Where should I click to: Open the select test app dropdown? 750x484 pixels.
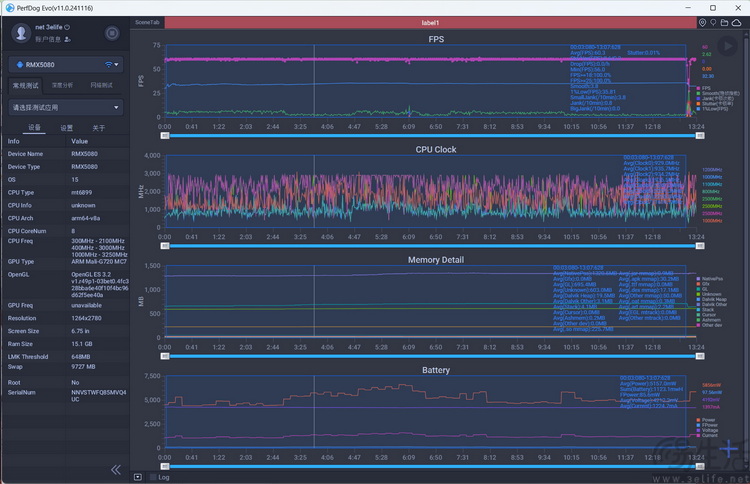click(x=66, y=108)
